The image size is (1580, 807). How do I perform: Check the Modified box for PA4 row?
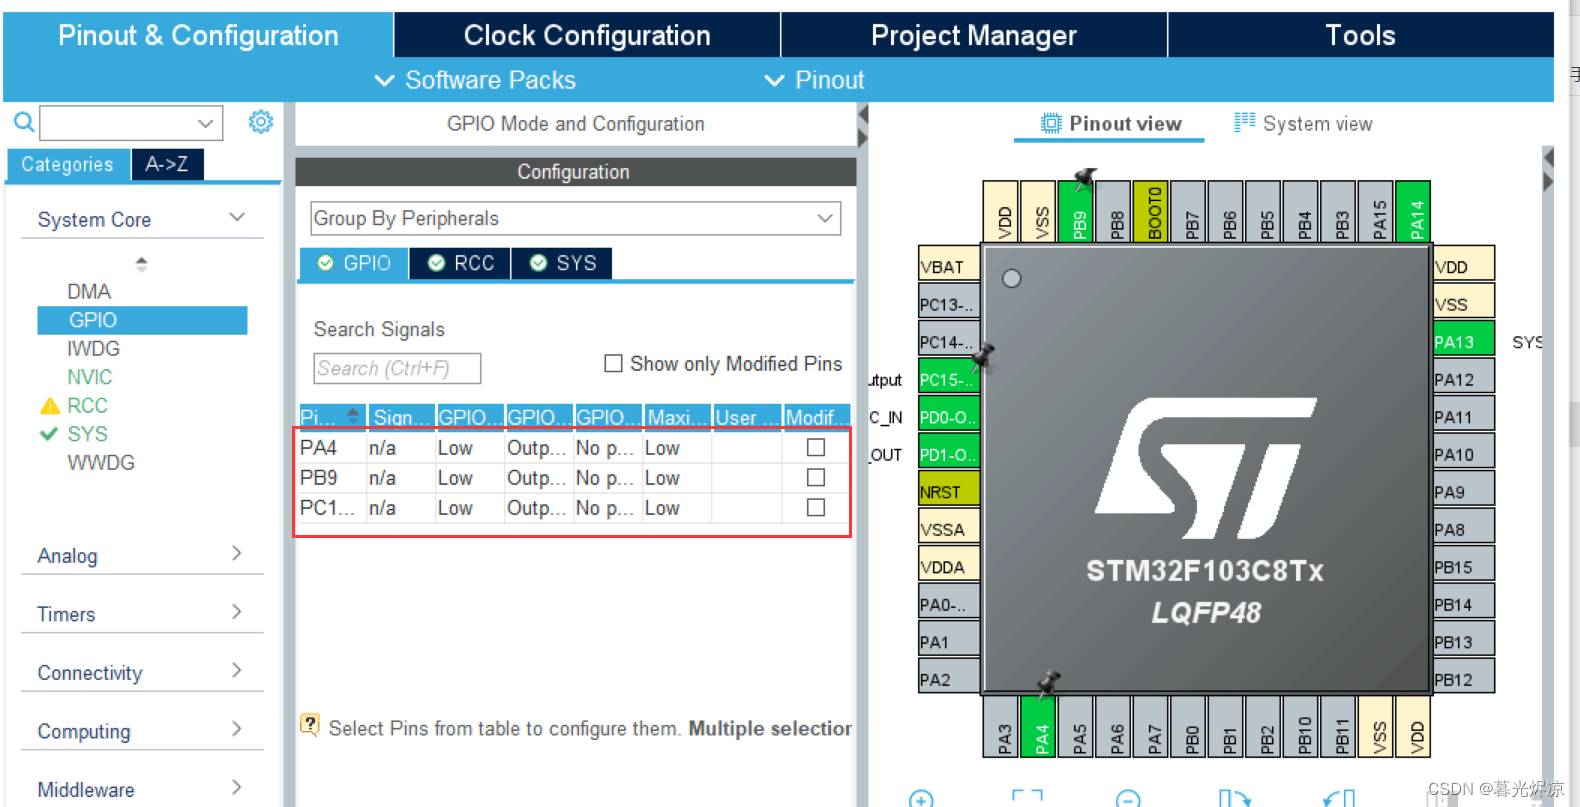(816, 447)
